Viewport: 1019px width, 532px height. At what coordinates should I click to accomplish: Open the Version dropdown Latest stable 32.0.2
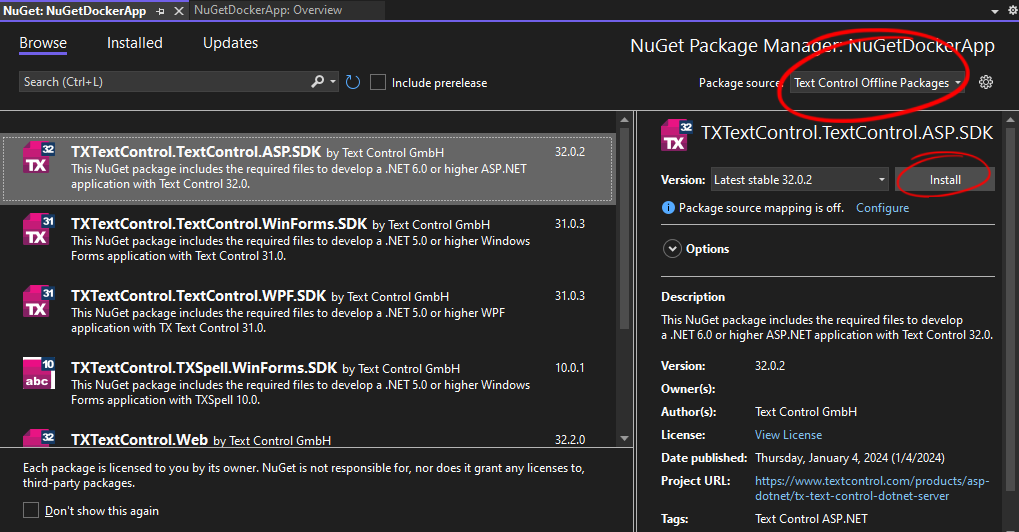(x=800, y=180)
